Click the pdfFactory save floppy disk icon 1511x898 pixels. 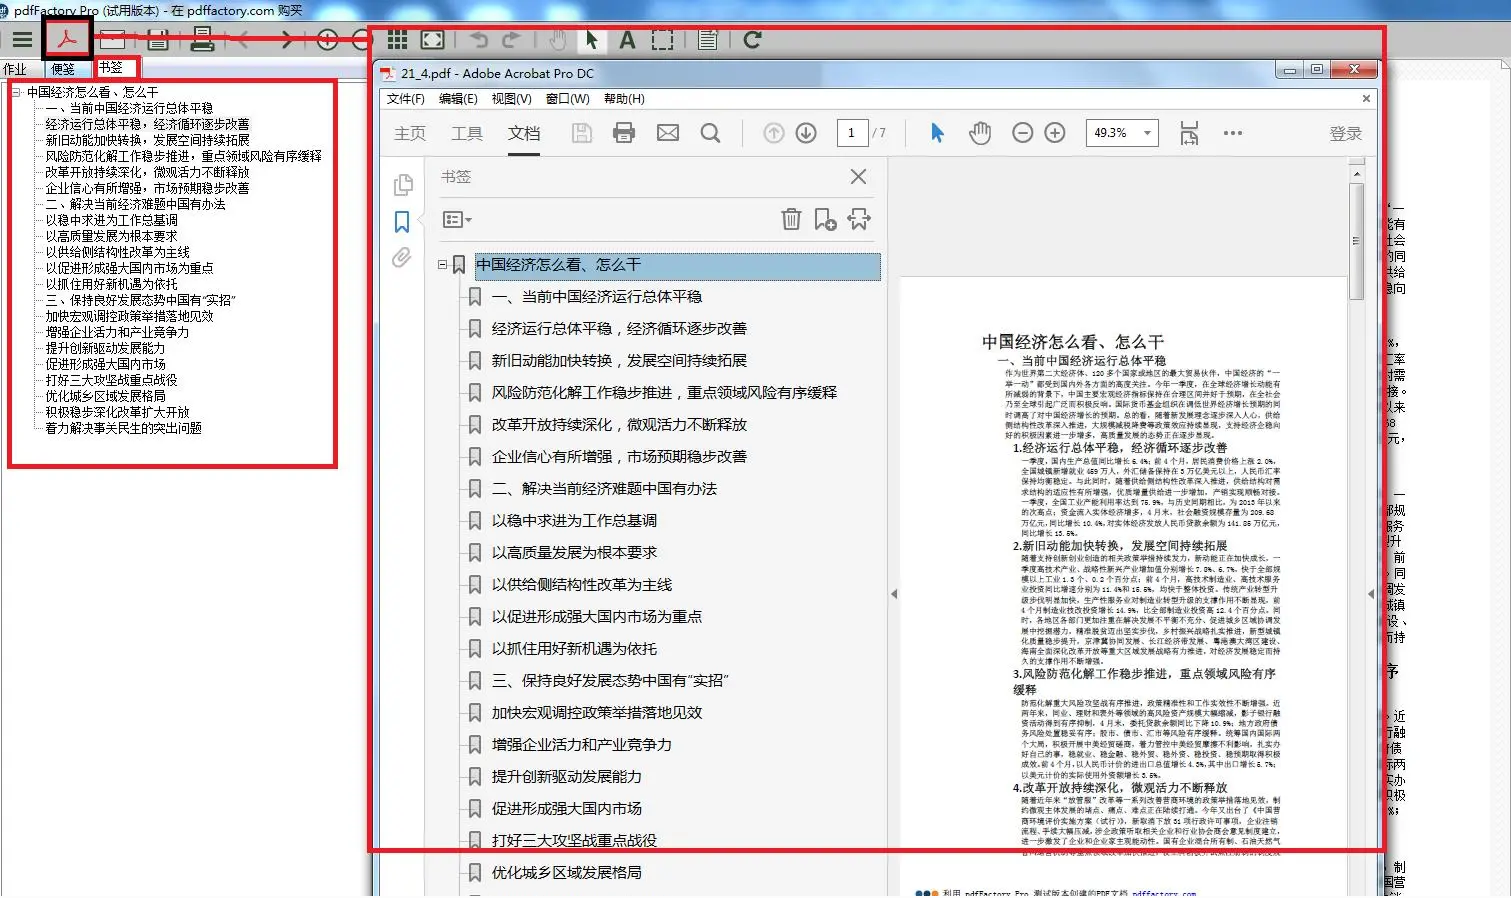click(157, 40)
